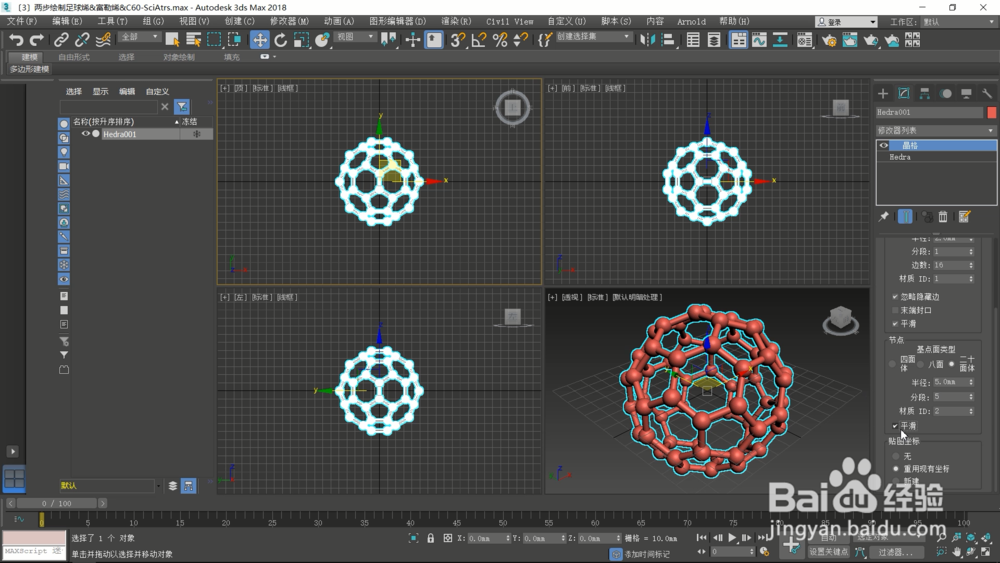Click 设置关键点 button
This screenshot has height=563, width=1000.
pos(828,552)
